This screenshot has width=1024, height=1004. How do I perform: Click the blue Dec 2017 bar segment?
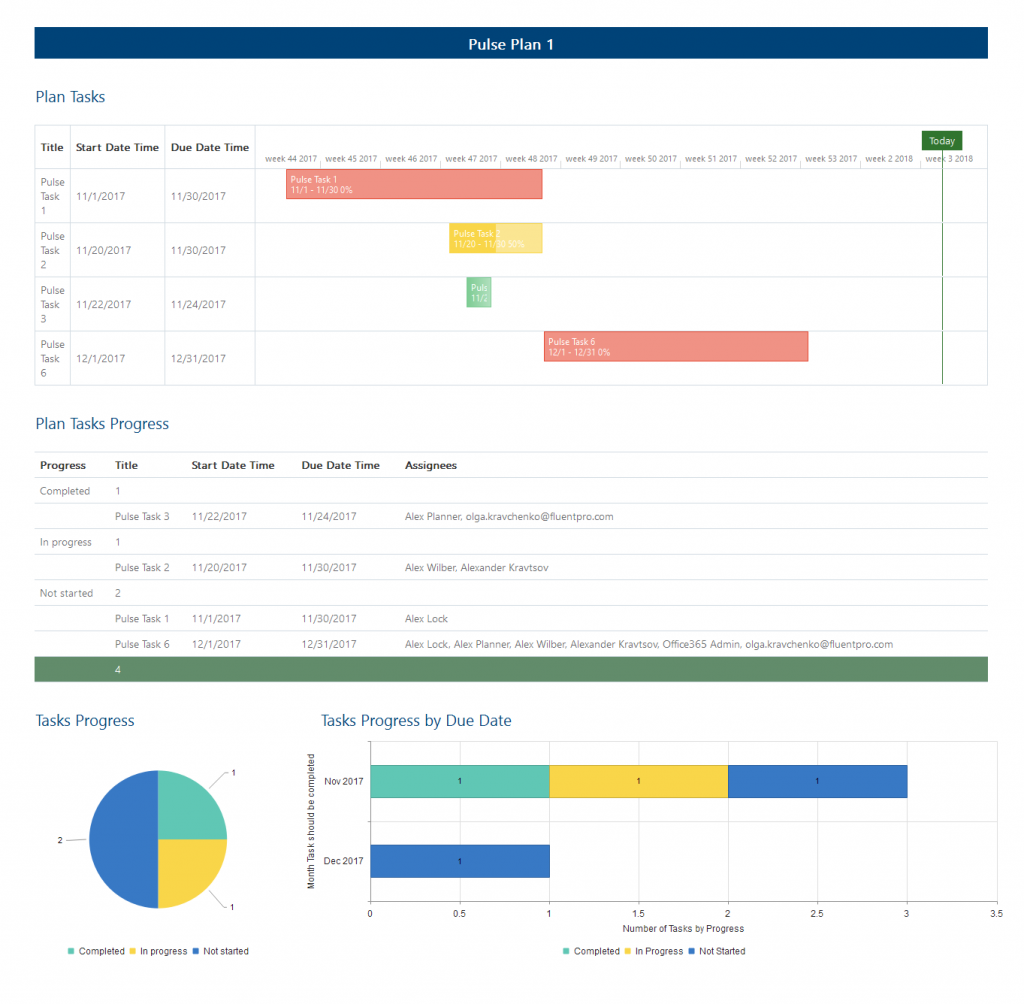coord(460,860)
